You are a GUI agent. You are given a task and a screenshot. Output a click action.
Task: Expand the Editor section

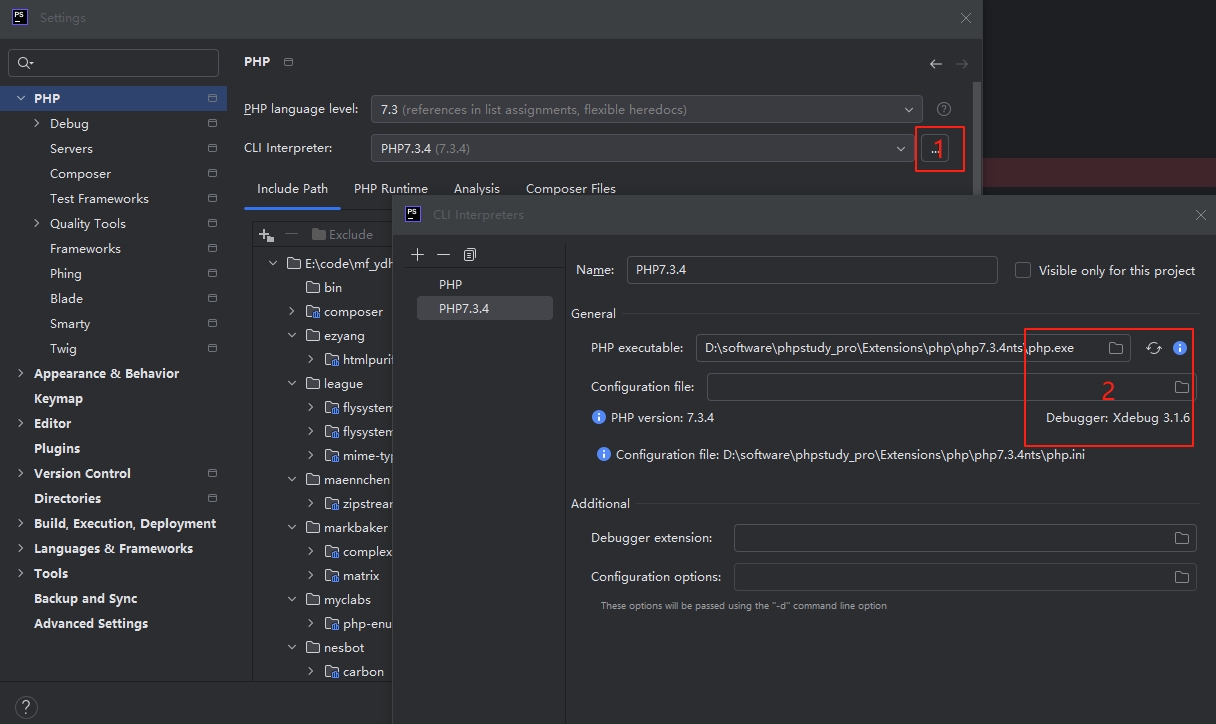tap(21, 423)
